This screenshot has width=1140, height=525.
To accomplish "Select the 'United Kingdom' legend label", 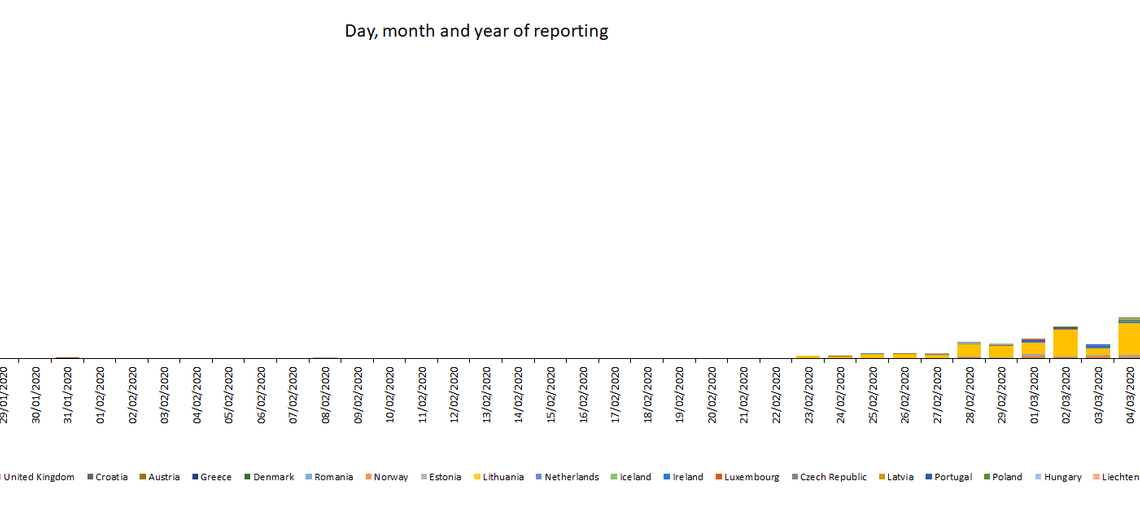I will [x=39, y=477].
